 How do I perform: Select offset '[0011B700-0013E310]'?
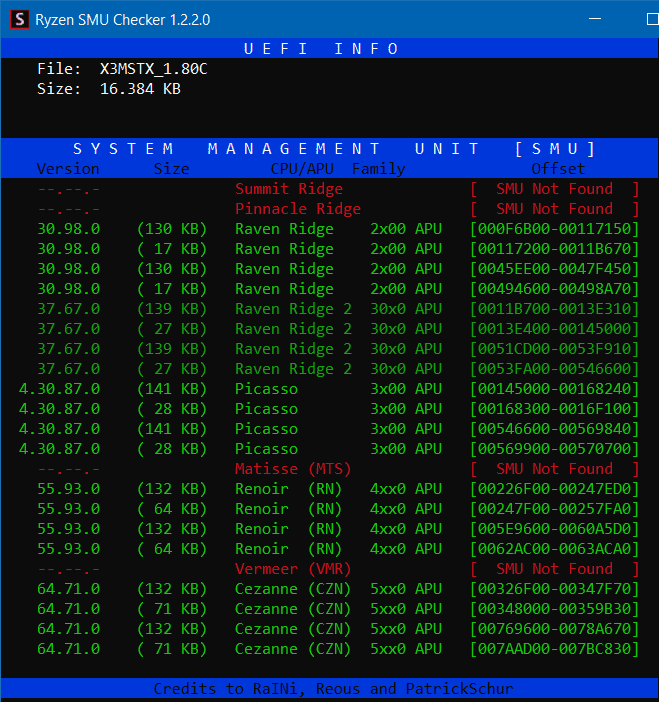coord(554,309)
